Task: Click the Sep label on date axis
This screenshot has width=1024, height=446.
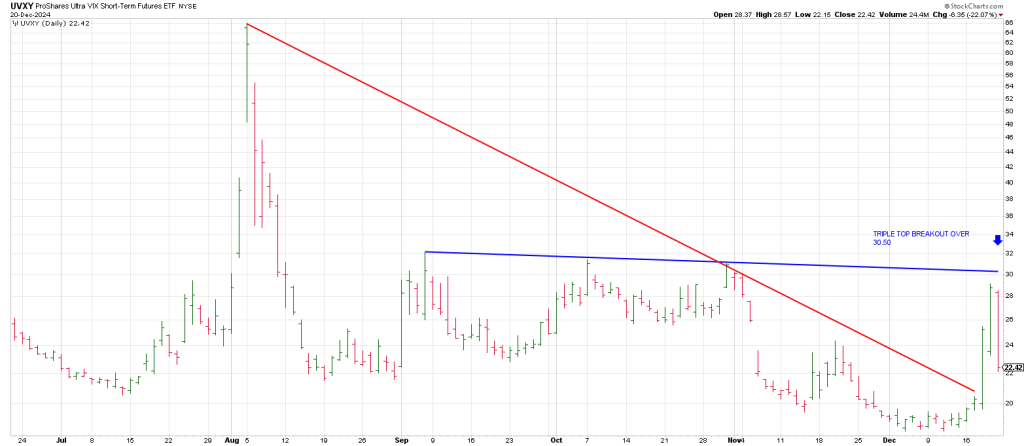Action: pos(403,439)
